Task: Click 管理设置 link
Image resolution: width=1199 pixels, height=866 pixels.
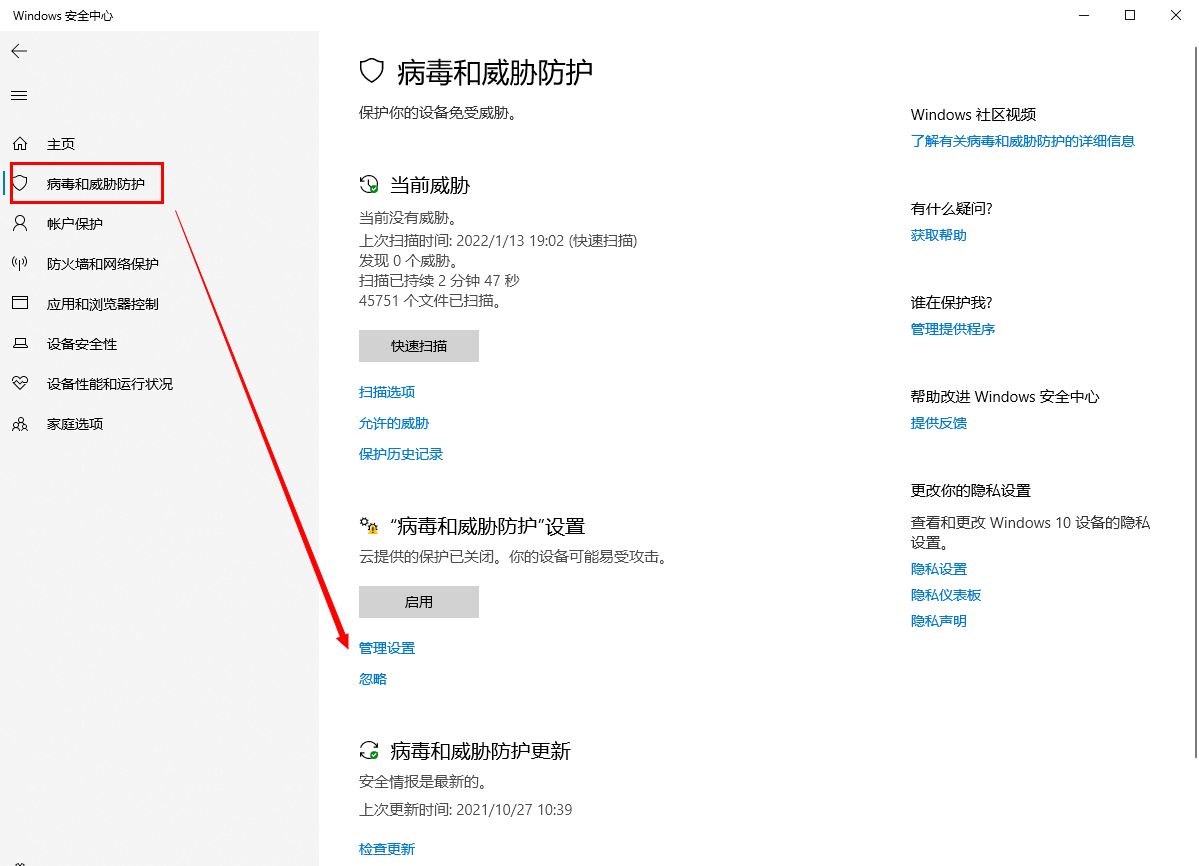Action: tap(387, 648)
